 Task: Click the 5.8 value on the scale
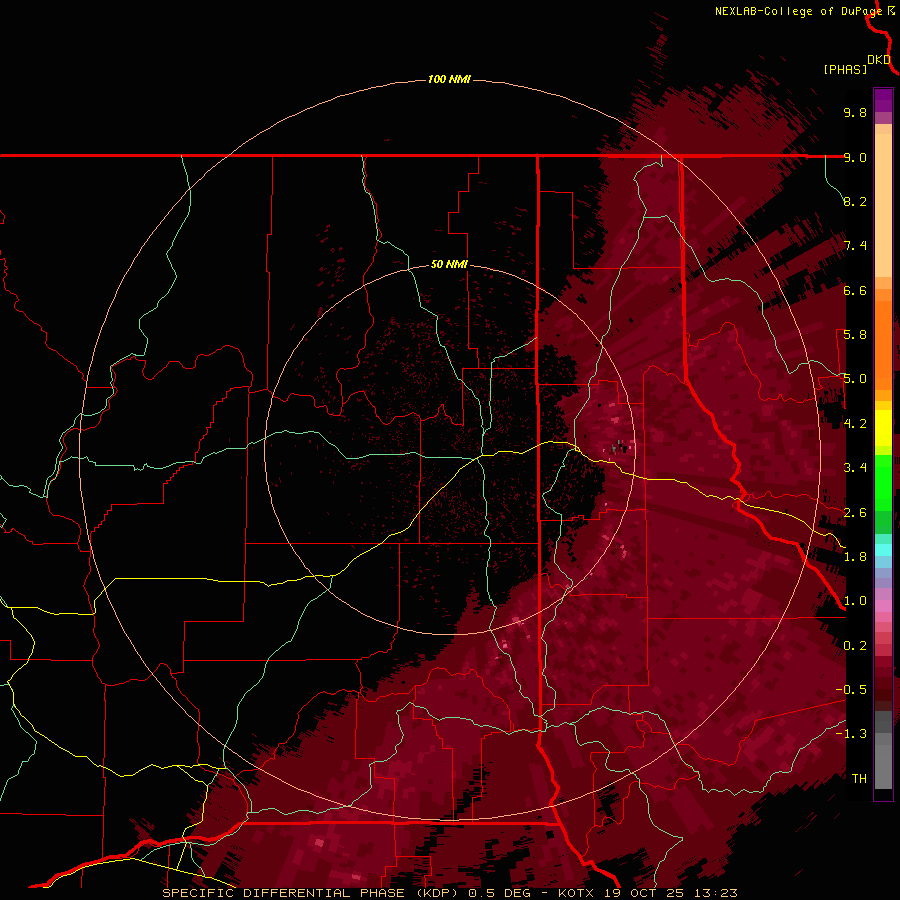pyautogui.click(x=855, y=335)
